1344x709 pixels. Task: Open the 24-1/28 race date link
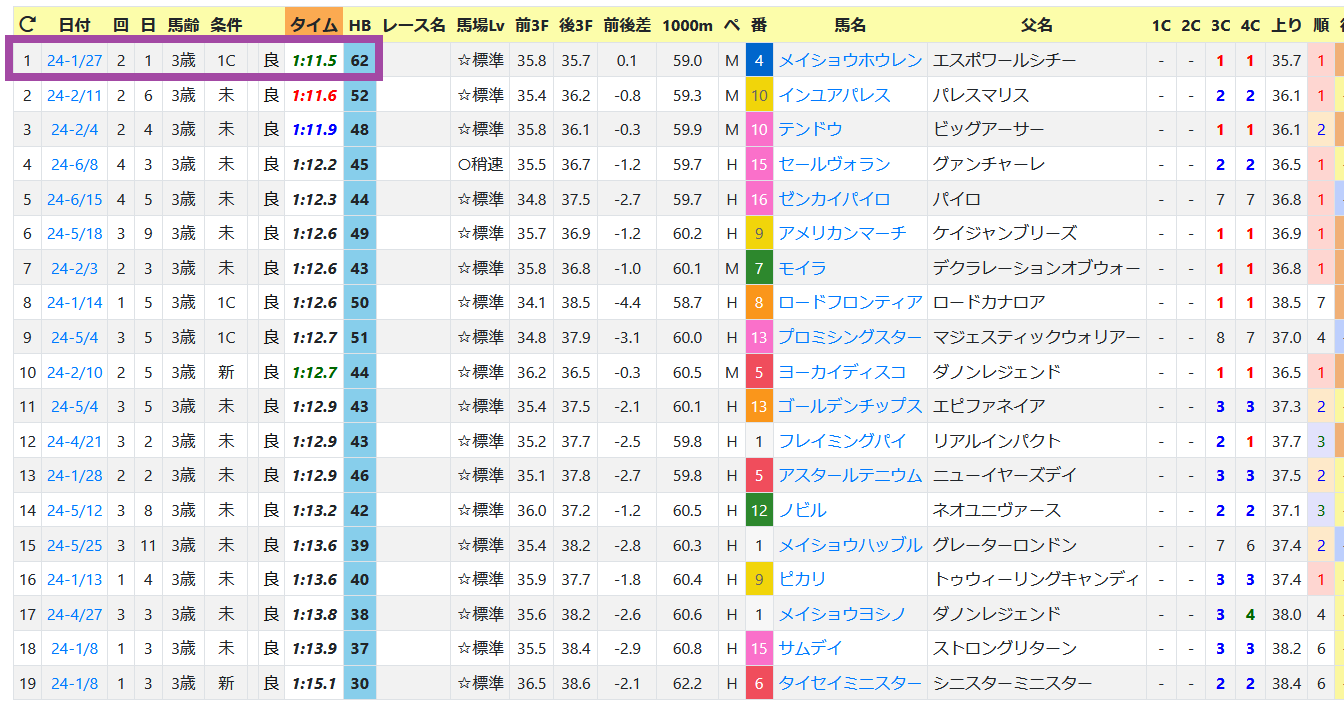point(75,476)
